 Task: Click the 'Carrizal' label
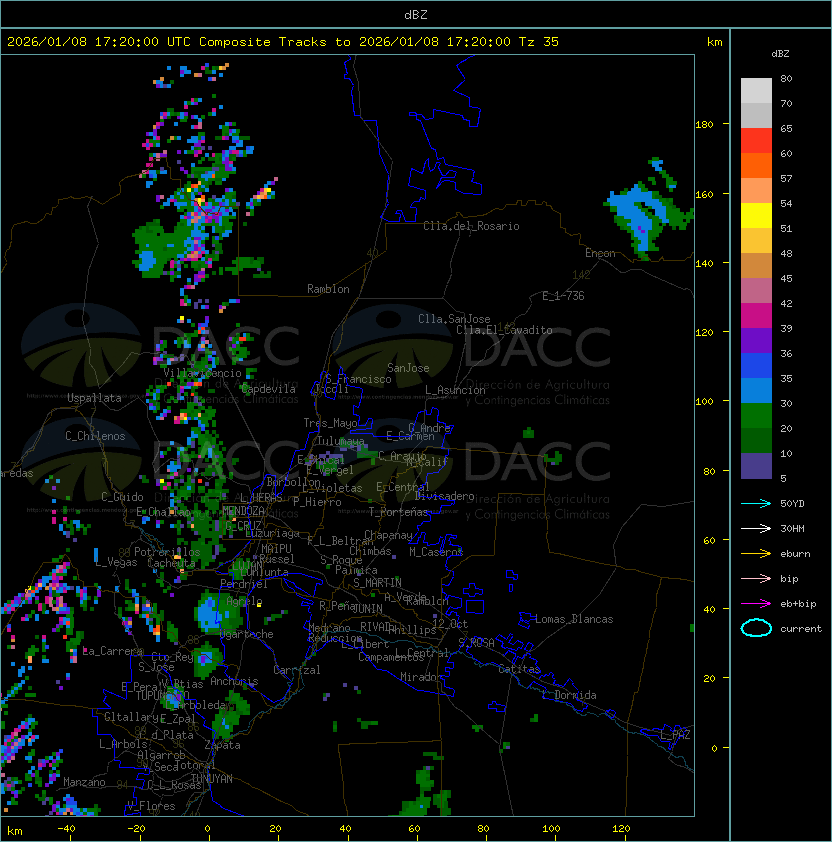click(x=297, y=670)
